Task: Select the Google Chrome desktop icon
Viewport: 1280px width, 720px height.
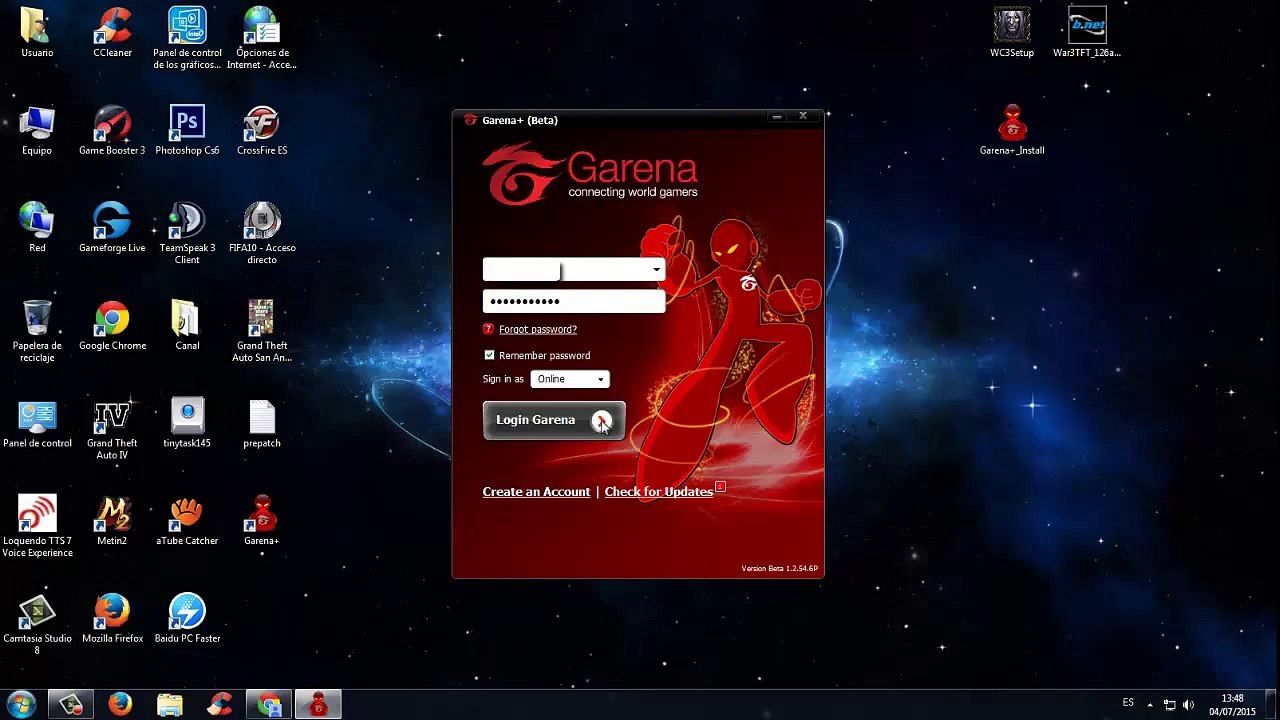Action: 112,326
